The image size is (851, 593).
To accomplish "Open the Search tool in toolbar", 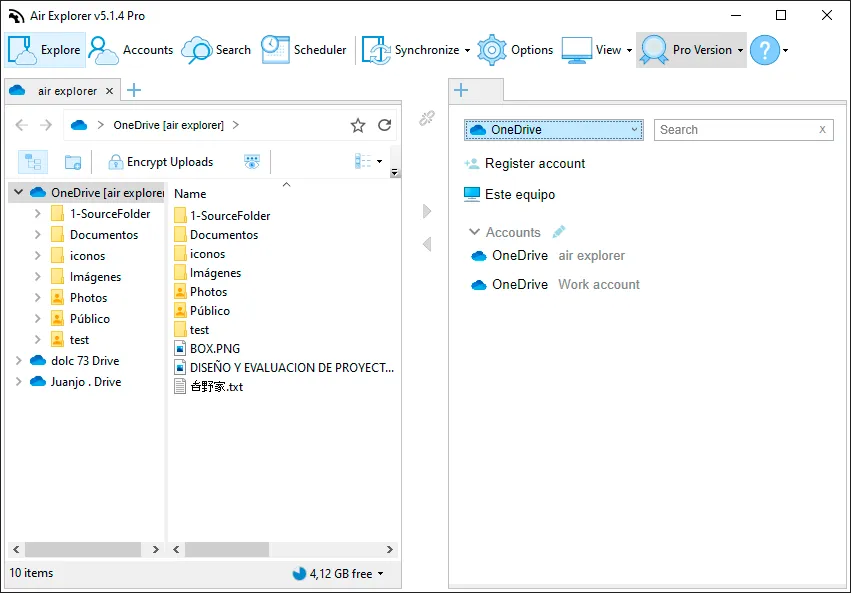I will click(x=217, y=50).
